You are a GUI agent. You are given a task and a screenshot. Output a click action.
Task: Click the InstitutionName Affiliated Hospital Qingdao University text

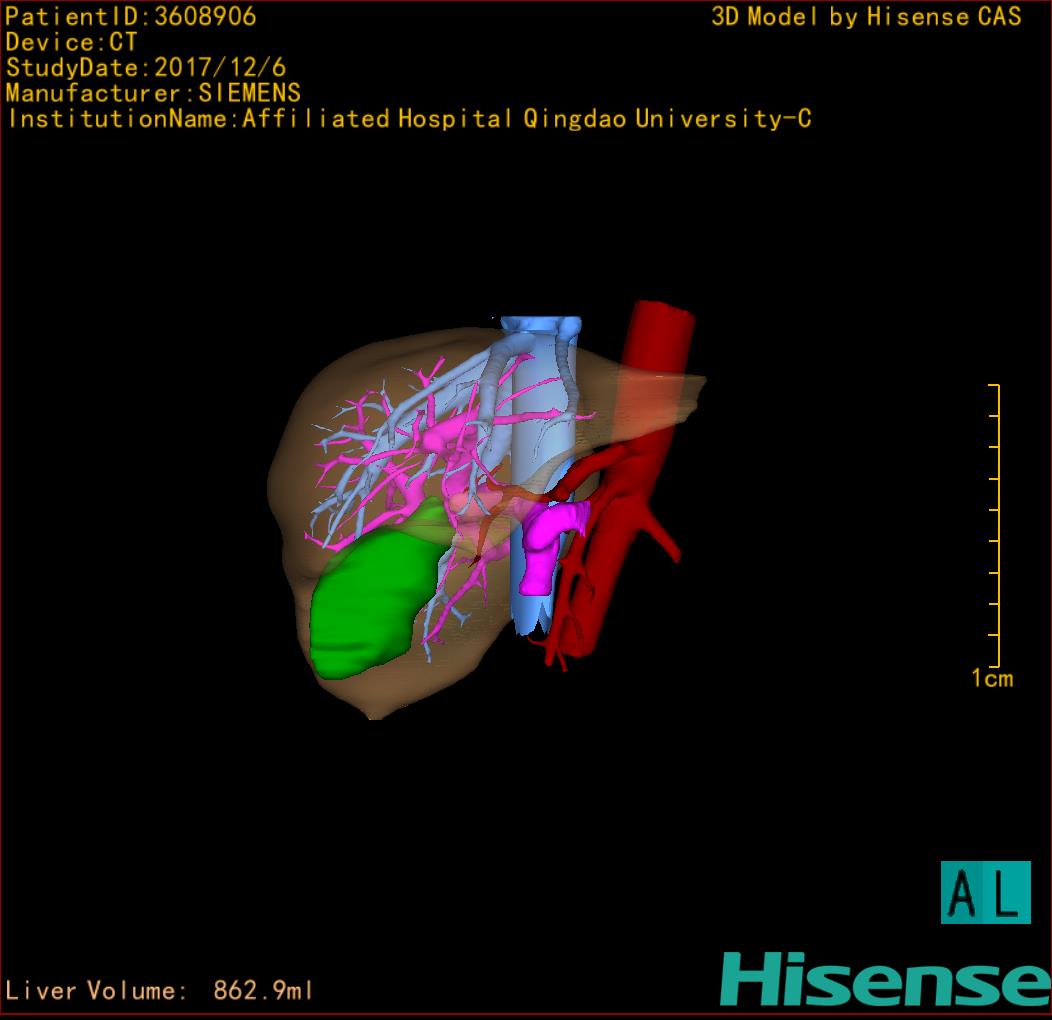[409, 119]
